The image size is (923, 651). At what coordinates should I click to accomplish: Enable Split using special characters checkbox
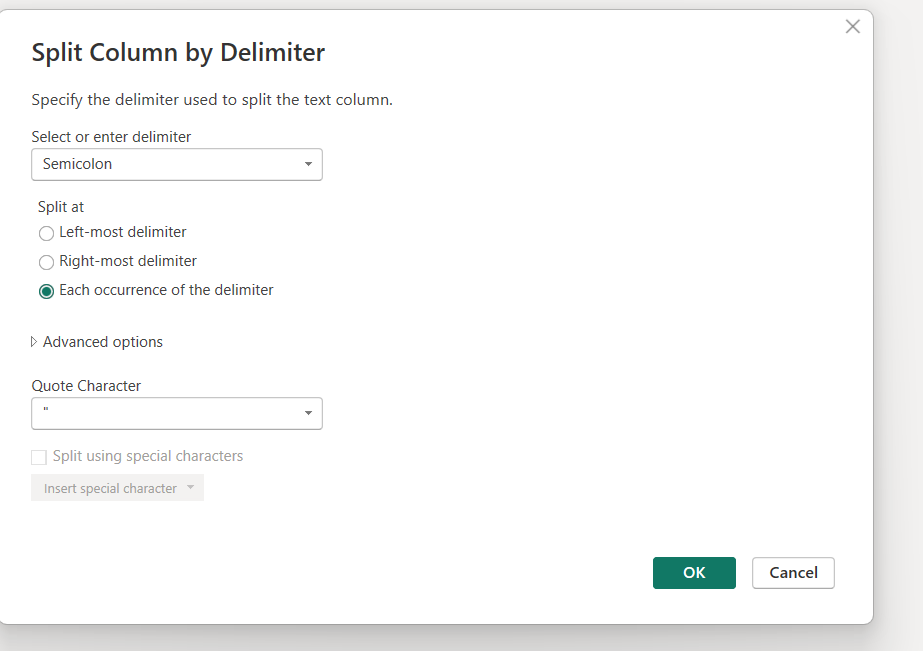(39, 457)
